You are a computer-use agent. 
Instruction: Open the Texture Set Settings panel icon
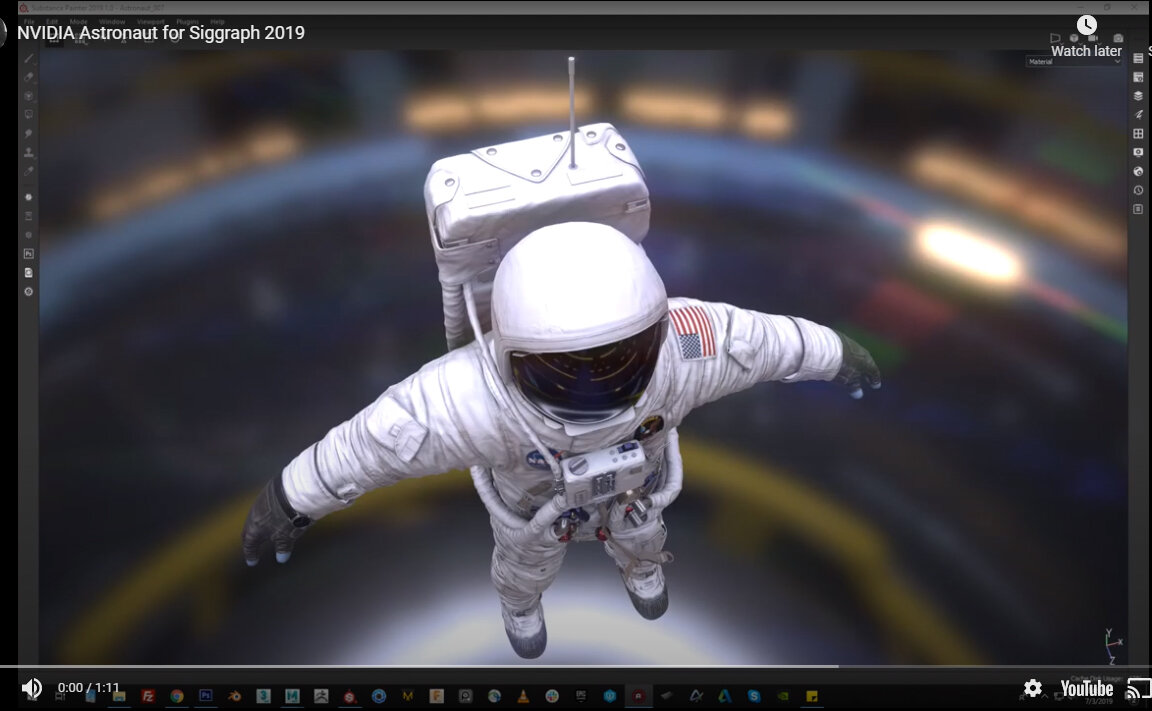coord(1138,77)
